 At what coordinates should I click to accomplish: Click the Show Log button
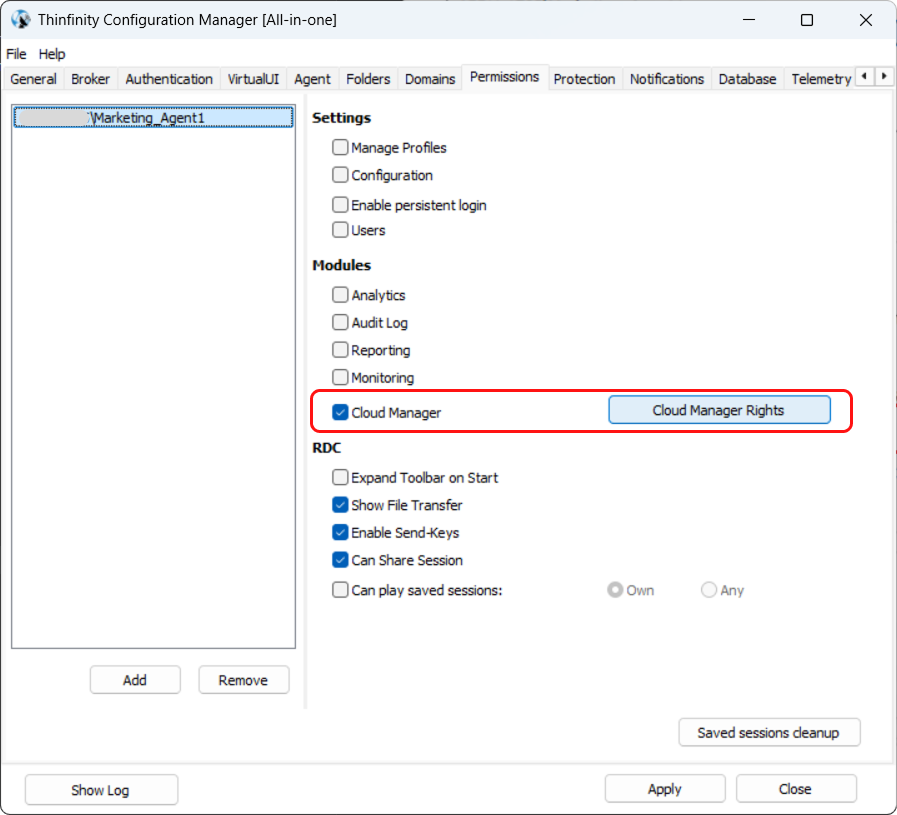[101, 789]
